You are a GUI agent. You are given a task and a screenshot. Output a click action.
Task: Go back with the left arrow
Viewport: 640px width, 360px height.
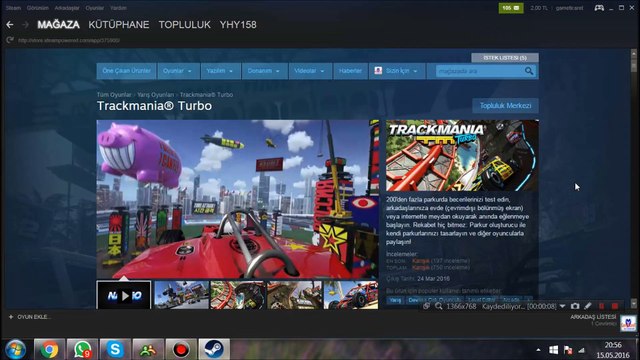[10, 25]
